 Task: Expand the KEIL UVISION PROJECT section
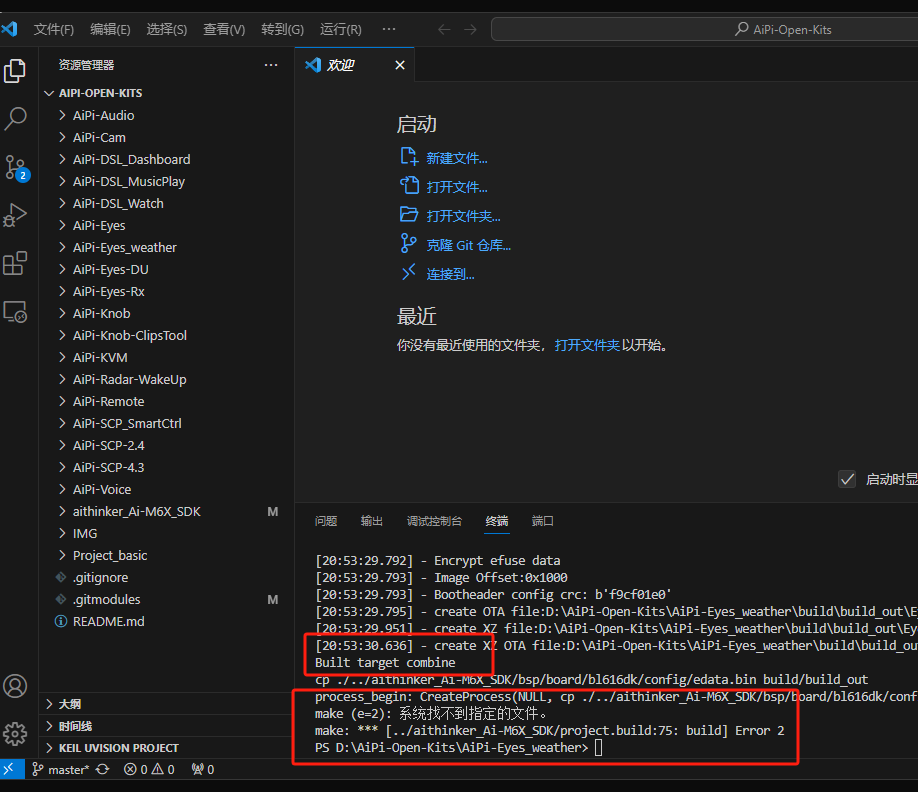click(x=49, y=748)
